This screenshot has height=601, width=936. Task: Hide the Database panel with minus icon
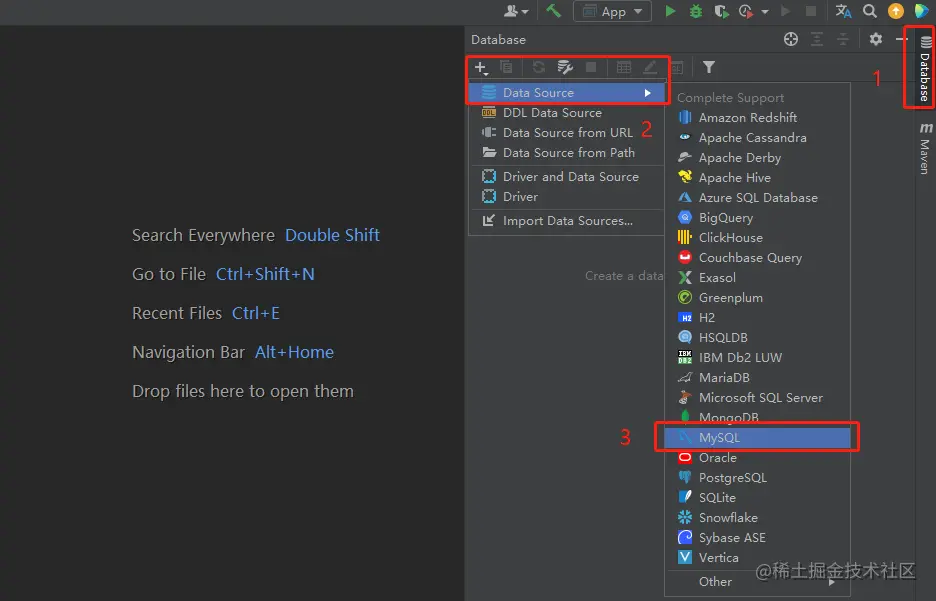901,39
